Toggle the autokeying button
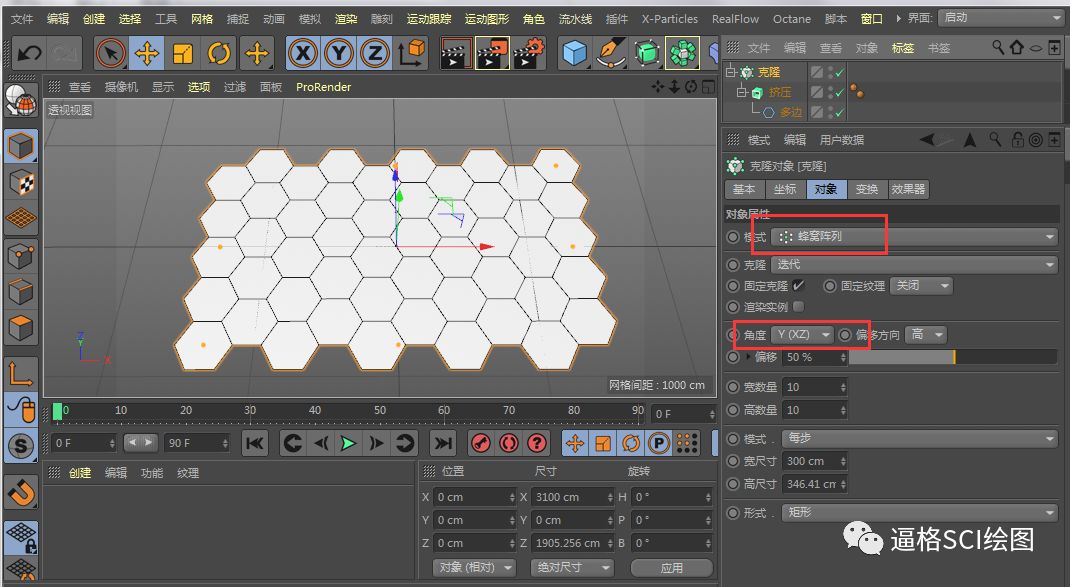 (x=509, y=443)
